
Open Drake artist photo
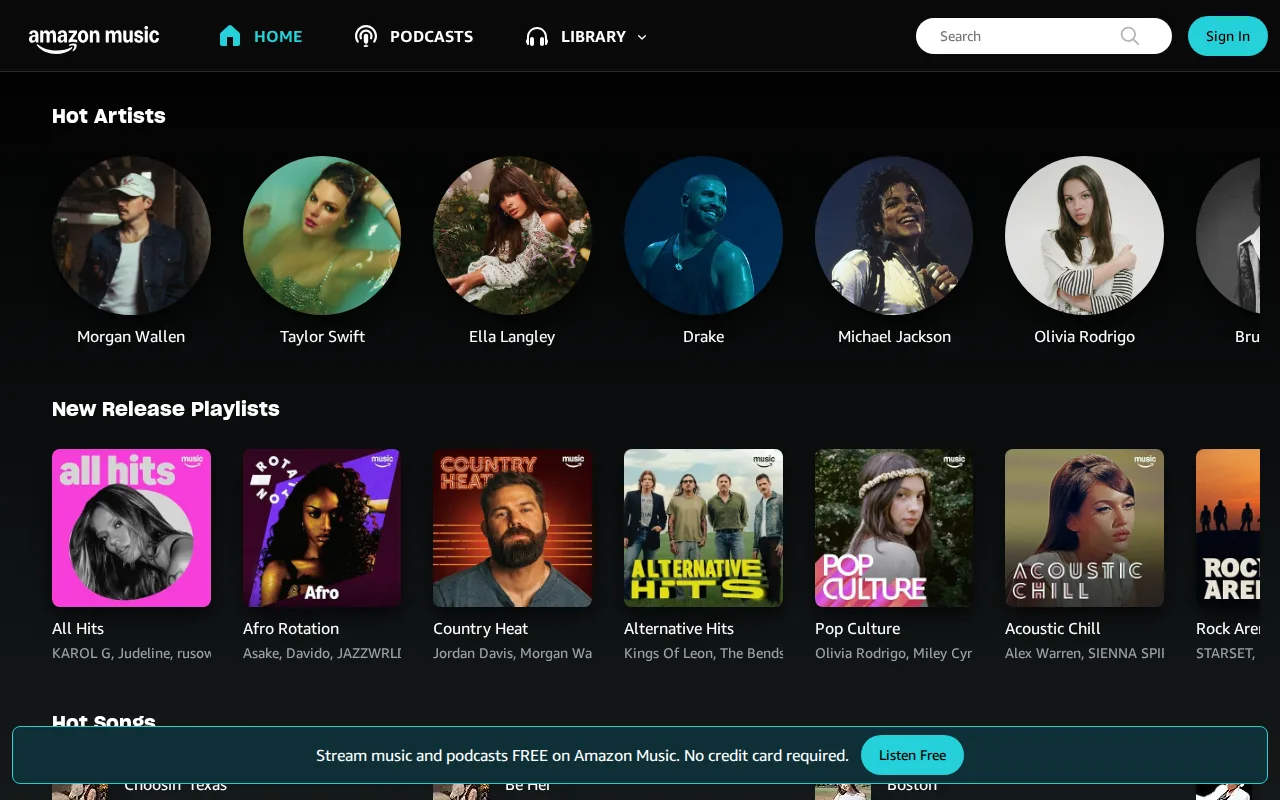[703, 236]
